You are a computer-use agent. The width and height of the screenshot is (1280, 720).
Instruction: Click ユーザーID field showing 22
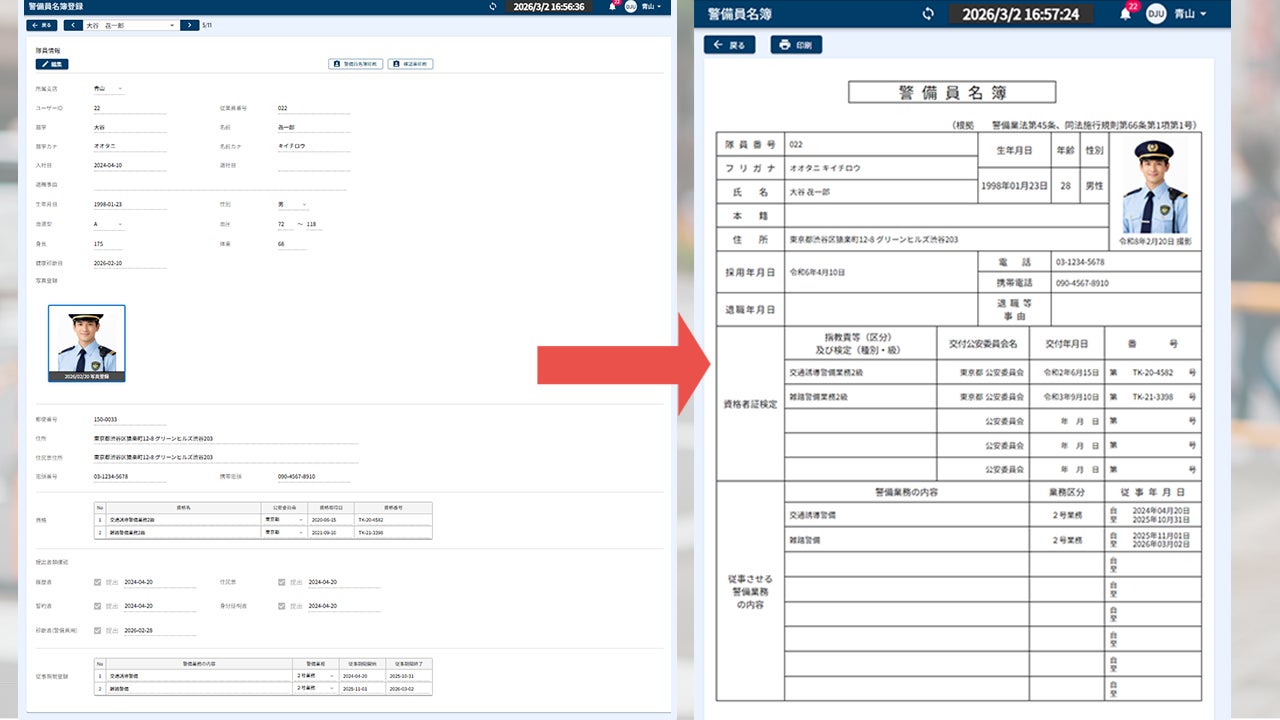click(129, 108)
